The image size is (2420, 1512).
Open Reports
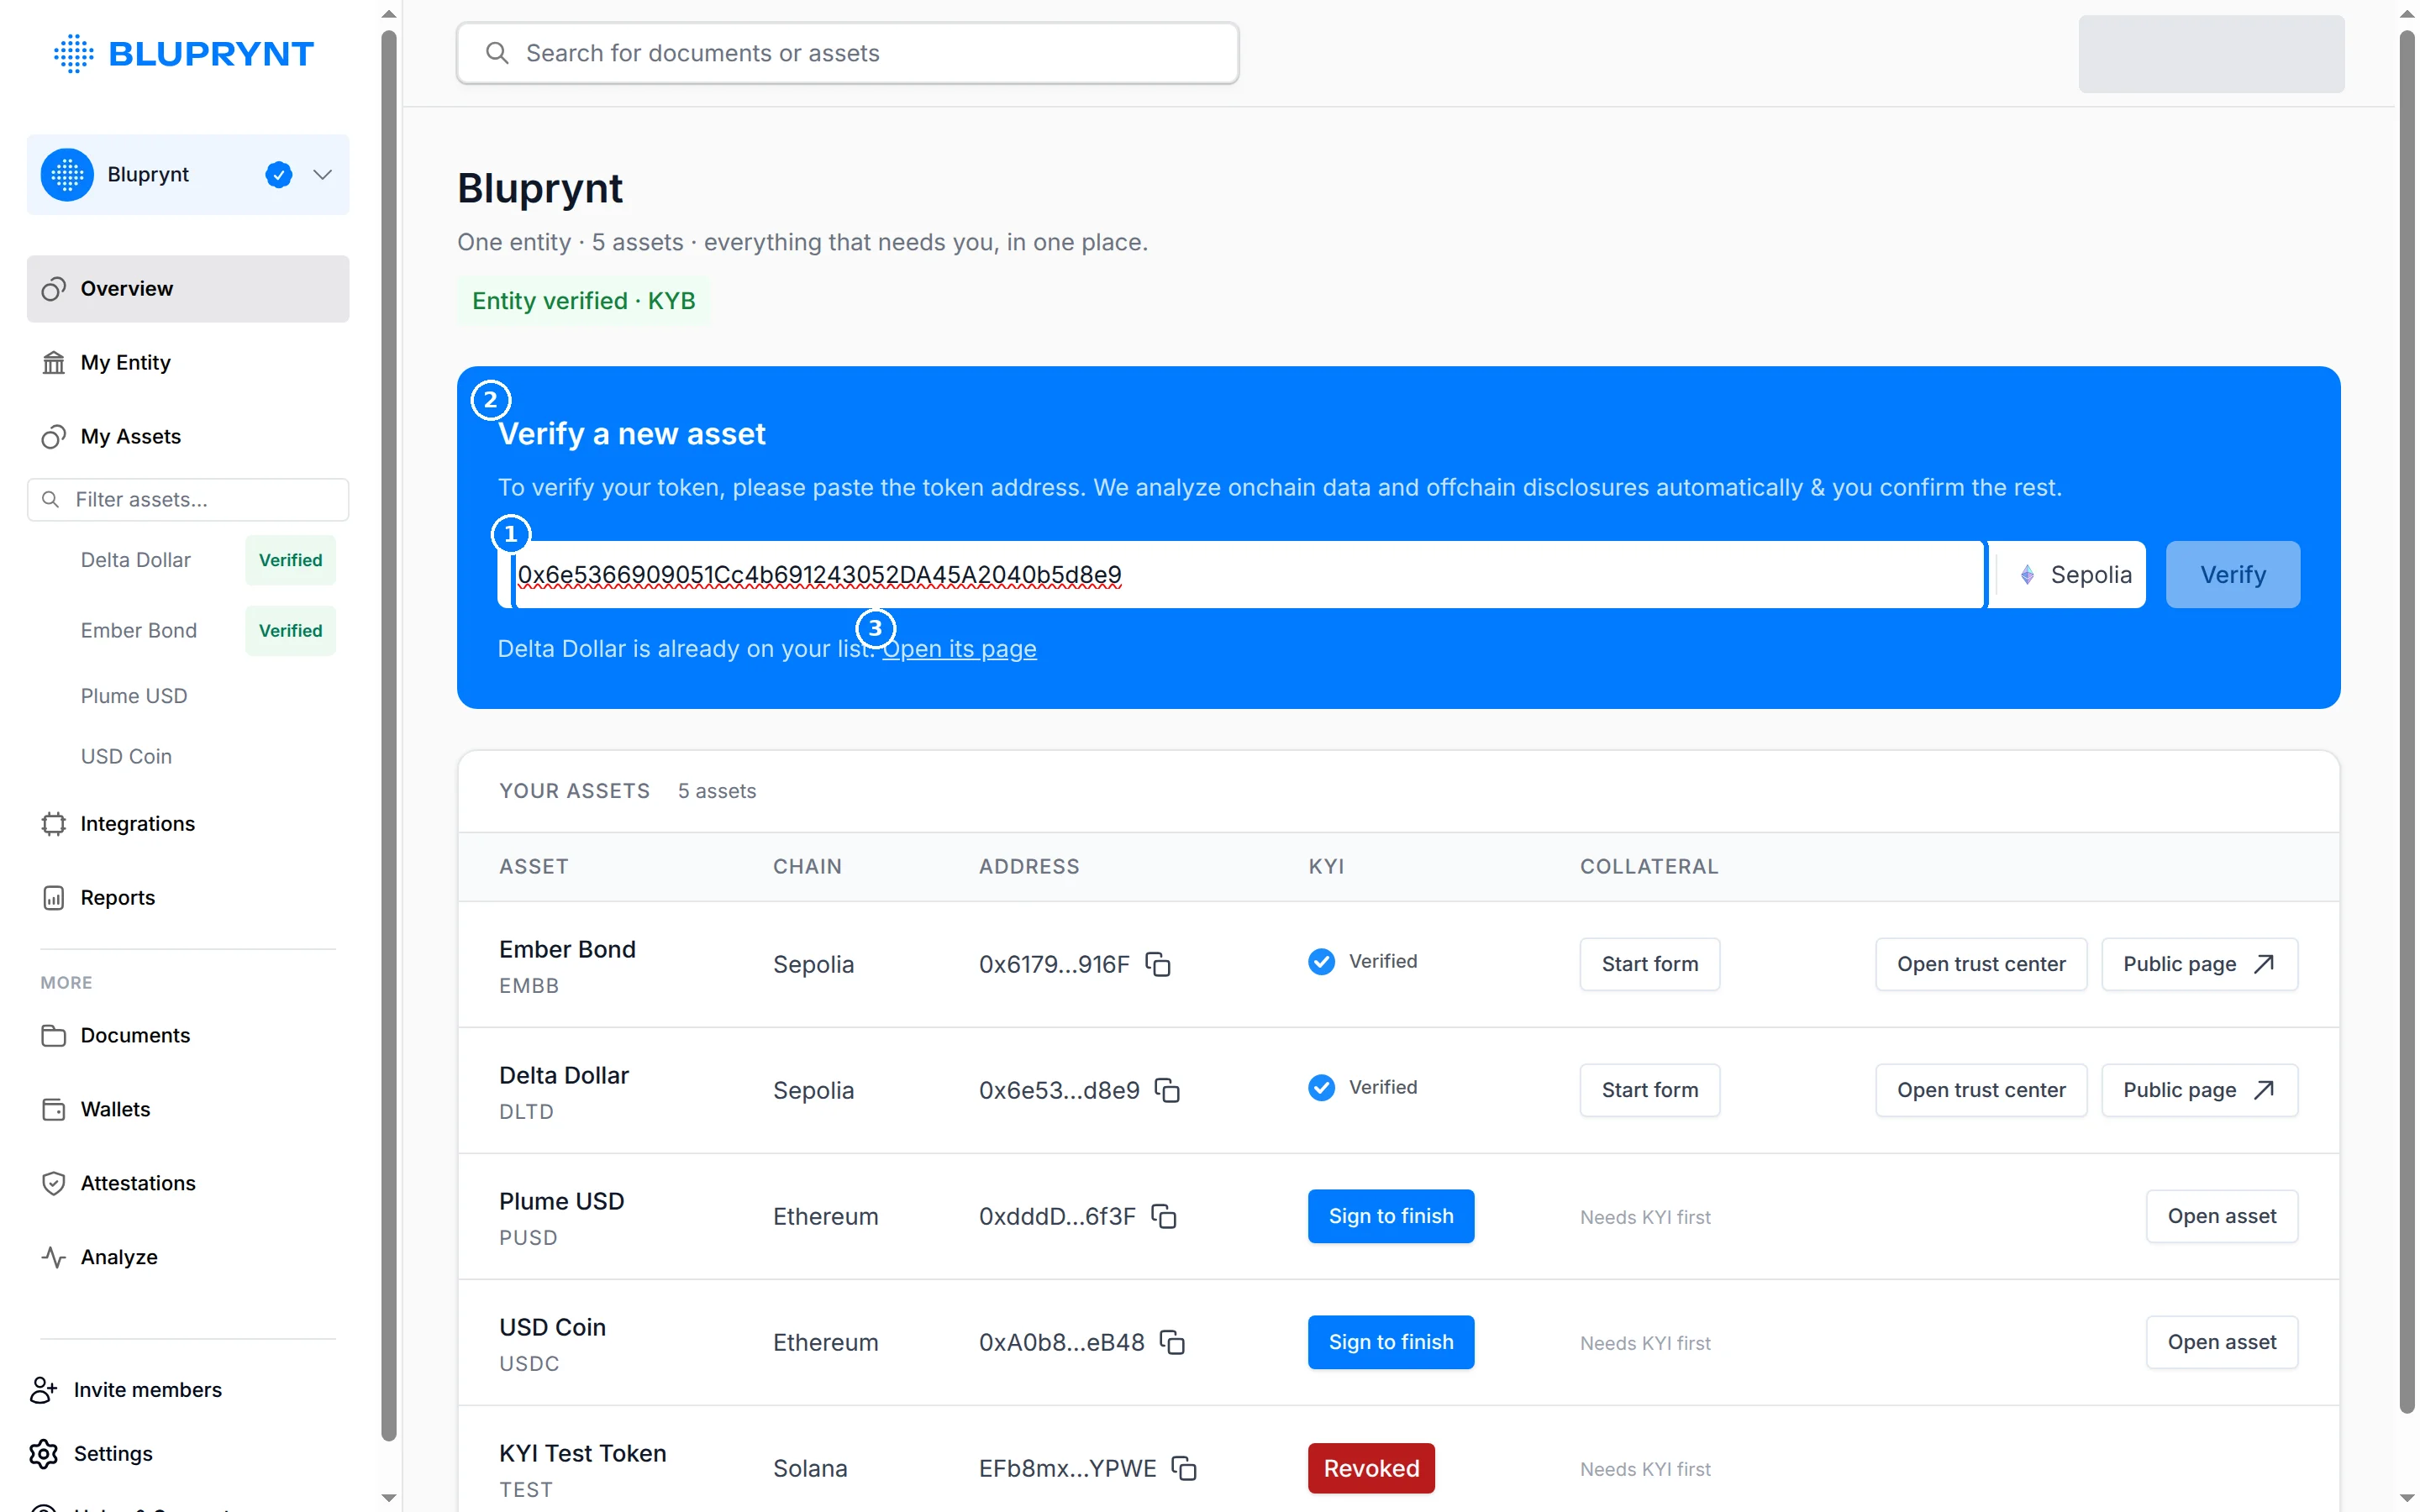pyautogui.click(x=188, y=898)
